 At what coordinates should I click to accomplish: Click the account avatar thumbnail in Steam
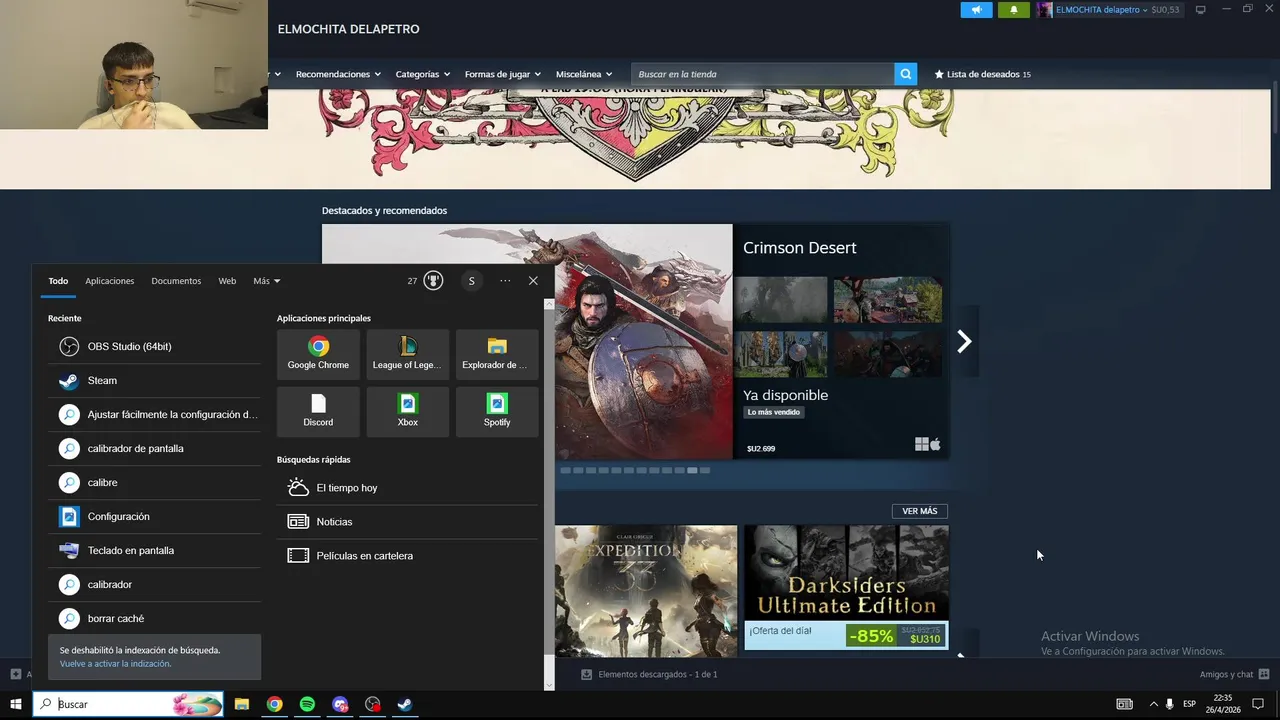click(1045, 10)
